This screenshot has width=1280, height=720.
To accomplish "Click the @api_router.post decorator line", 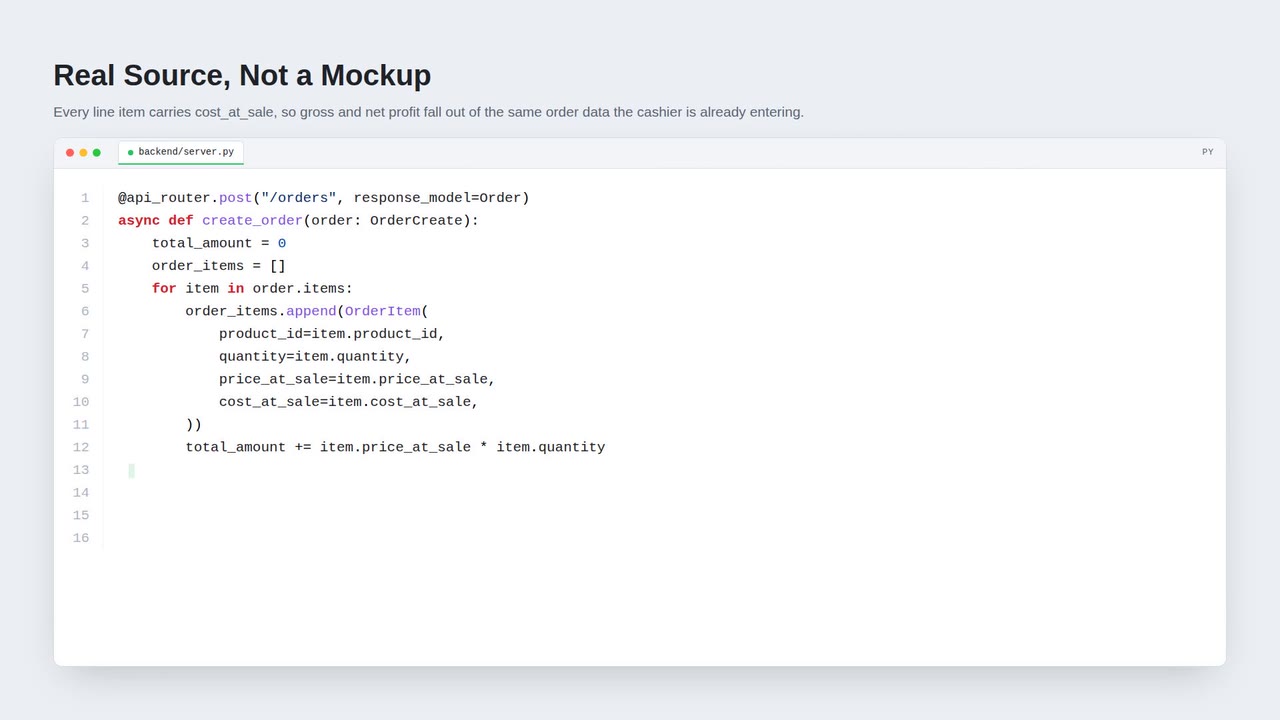I will click(324, 198).
